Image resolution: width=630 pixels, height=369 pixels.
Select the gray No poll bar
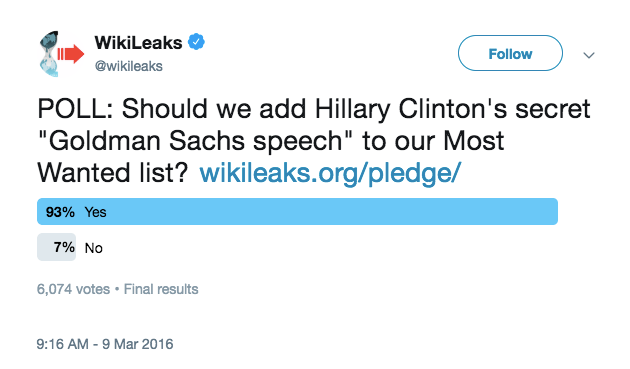coord(57,247)
